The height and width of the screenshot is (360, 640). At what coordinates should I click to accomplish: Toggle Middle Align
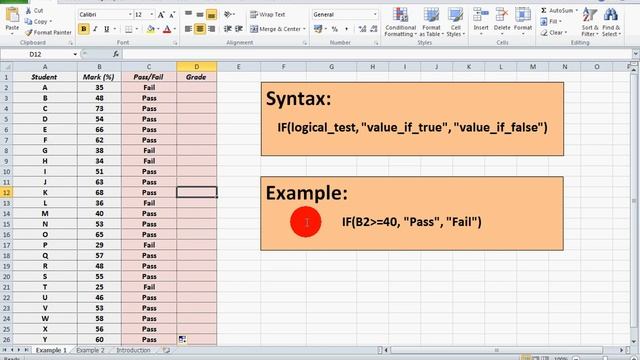200,15
